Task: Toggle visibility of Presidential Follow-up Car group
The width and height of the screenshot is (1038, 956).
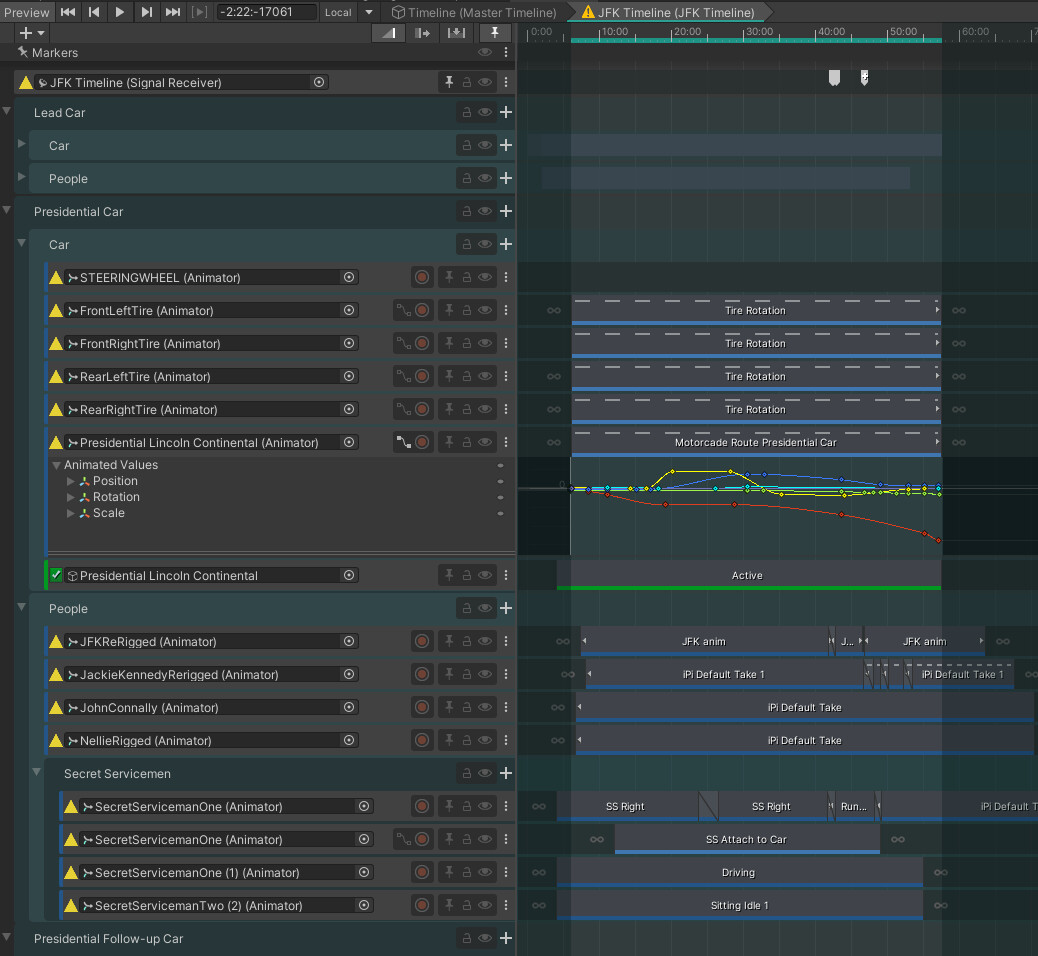Action: (x=485, y=938)
